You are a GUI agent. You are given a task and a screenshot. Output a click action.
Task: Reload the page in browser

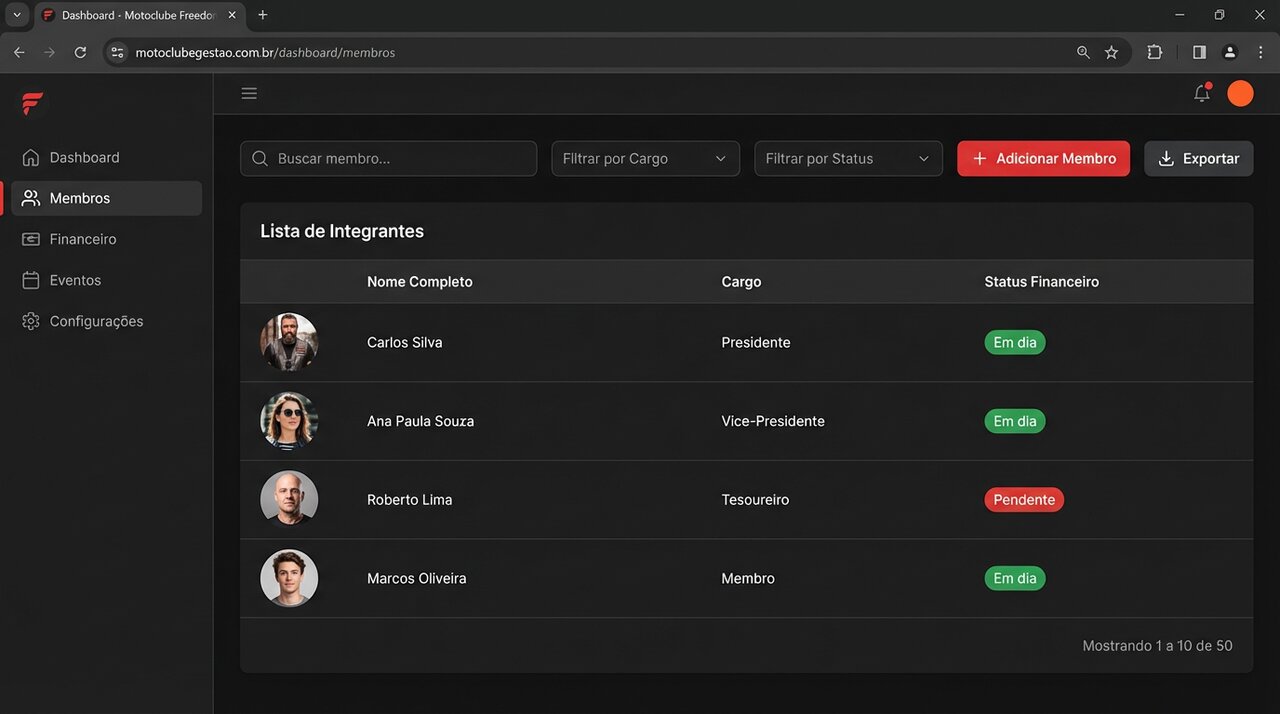pos(80,52)
